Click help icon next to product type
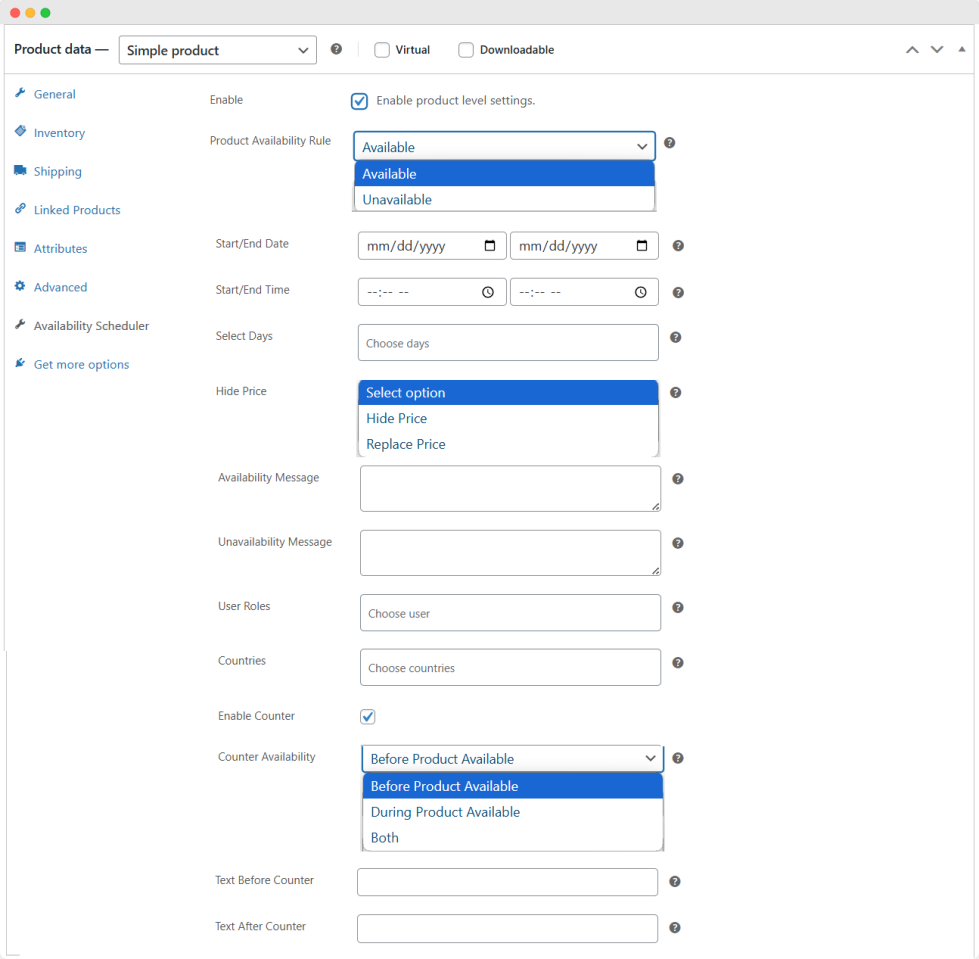 click(336, 49)
